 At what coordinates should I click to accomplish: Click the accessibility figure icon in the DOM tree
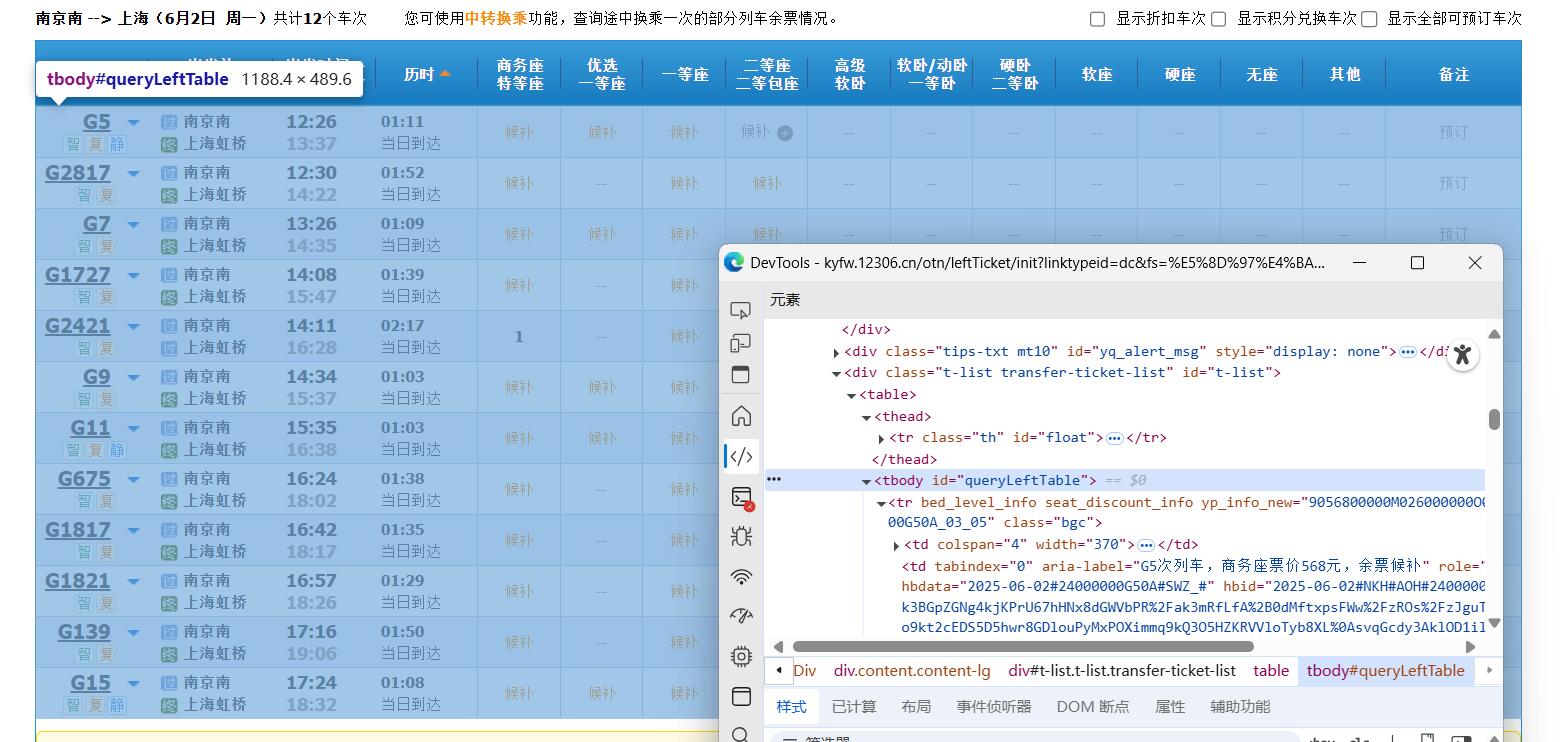1463,353
